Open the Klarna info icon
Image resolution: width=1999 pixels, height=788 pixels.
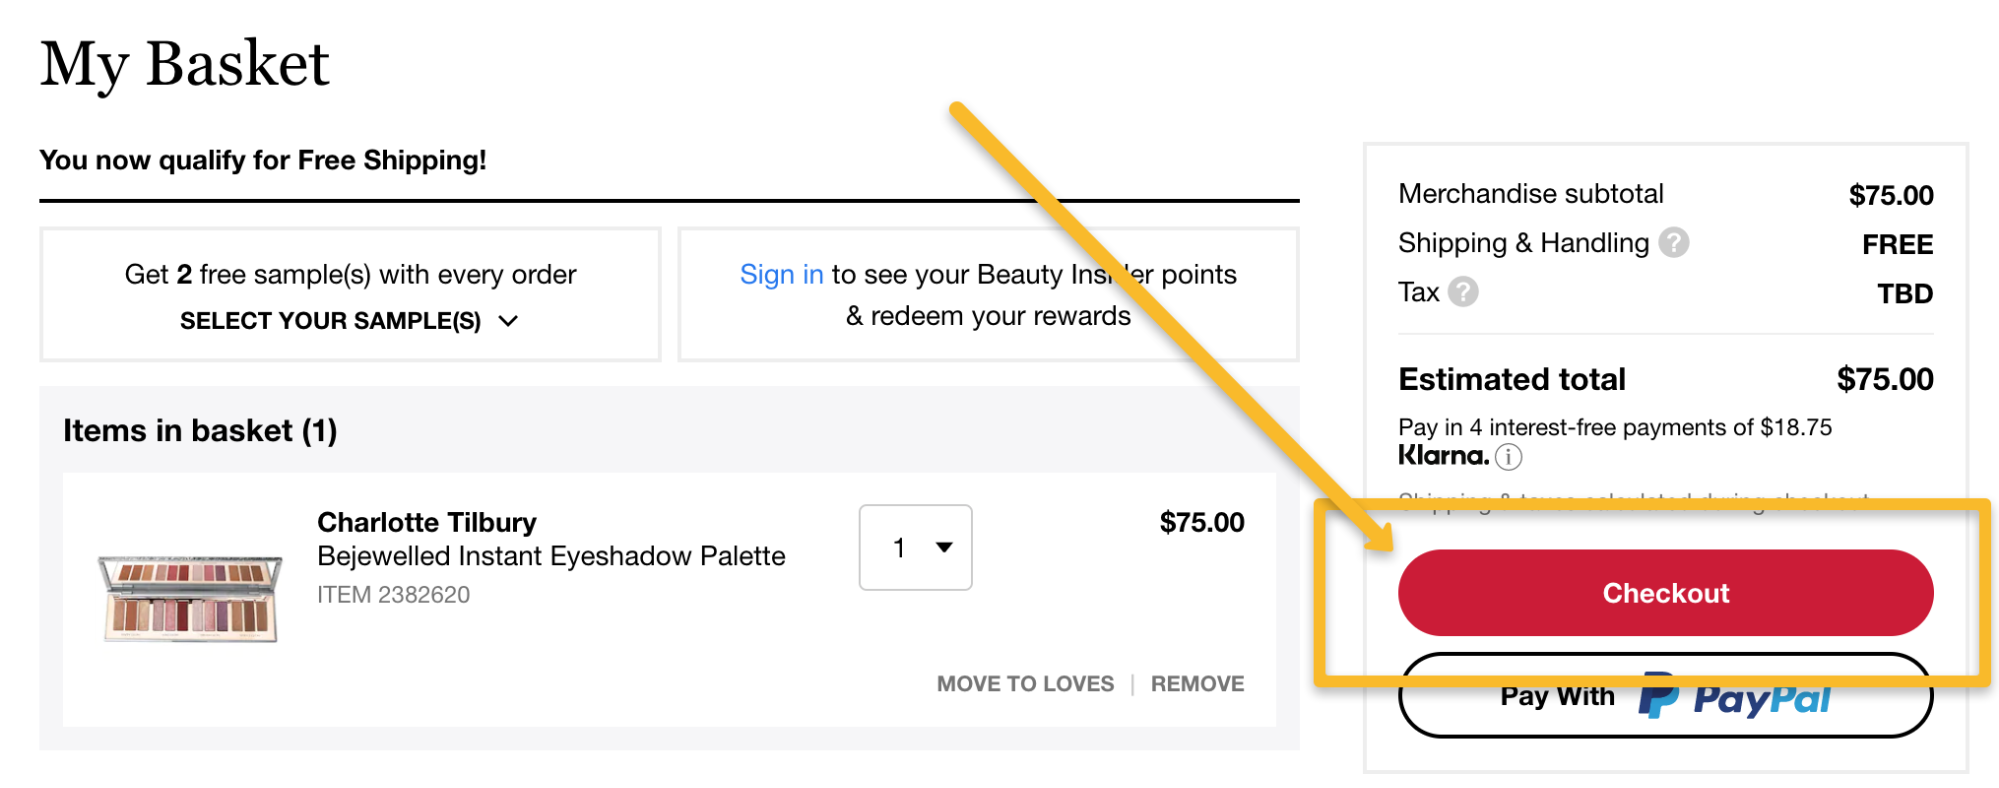tap(1508, 457)
